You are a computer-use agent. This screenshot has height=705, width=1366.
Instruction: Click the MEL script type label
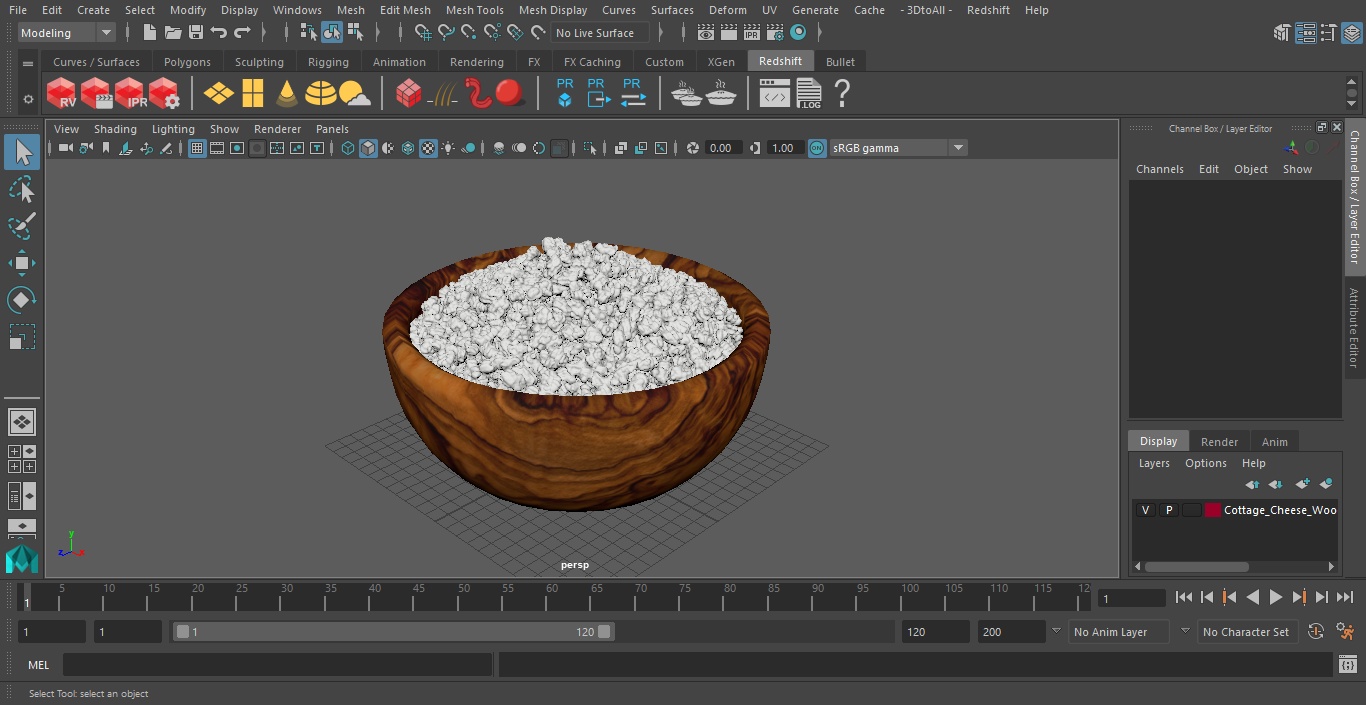38,665
